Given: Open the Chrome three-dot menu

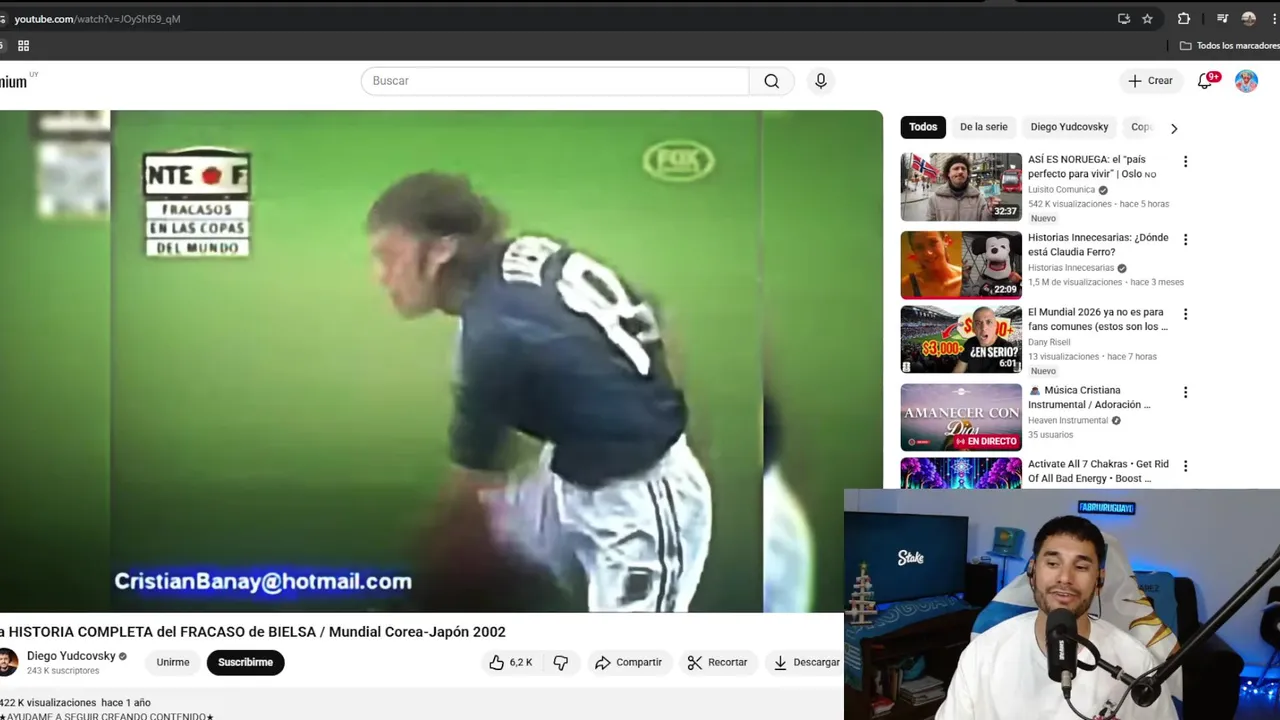Looking at the screenshot, I should click(x=1274, y=19).
